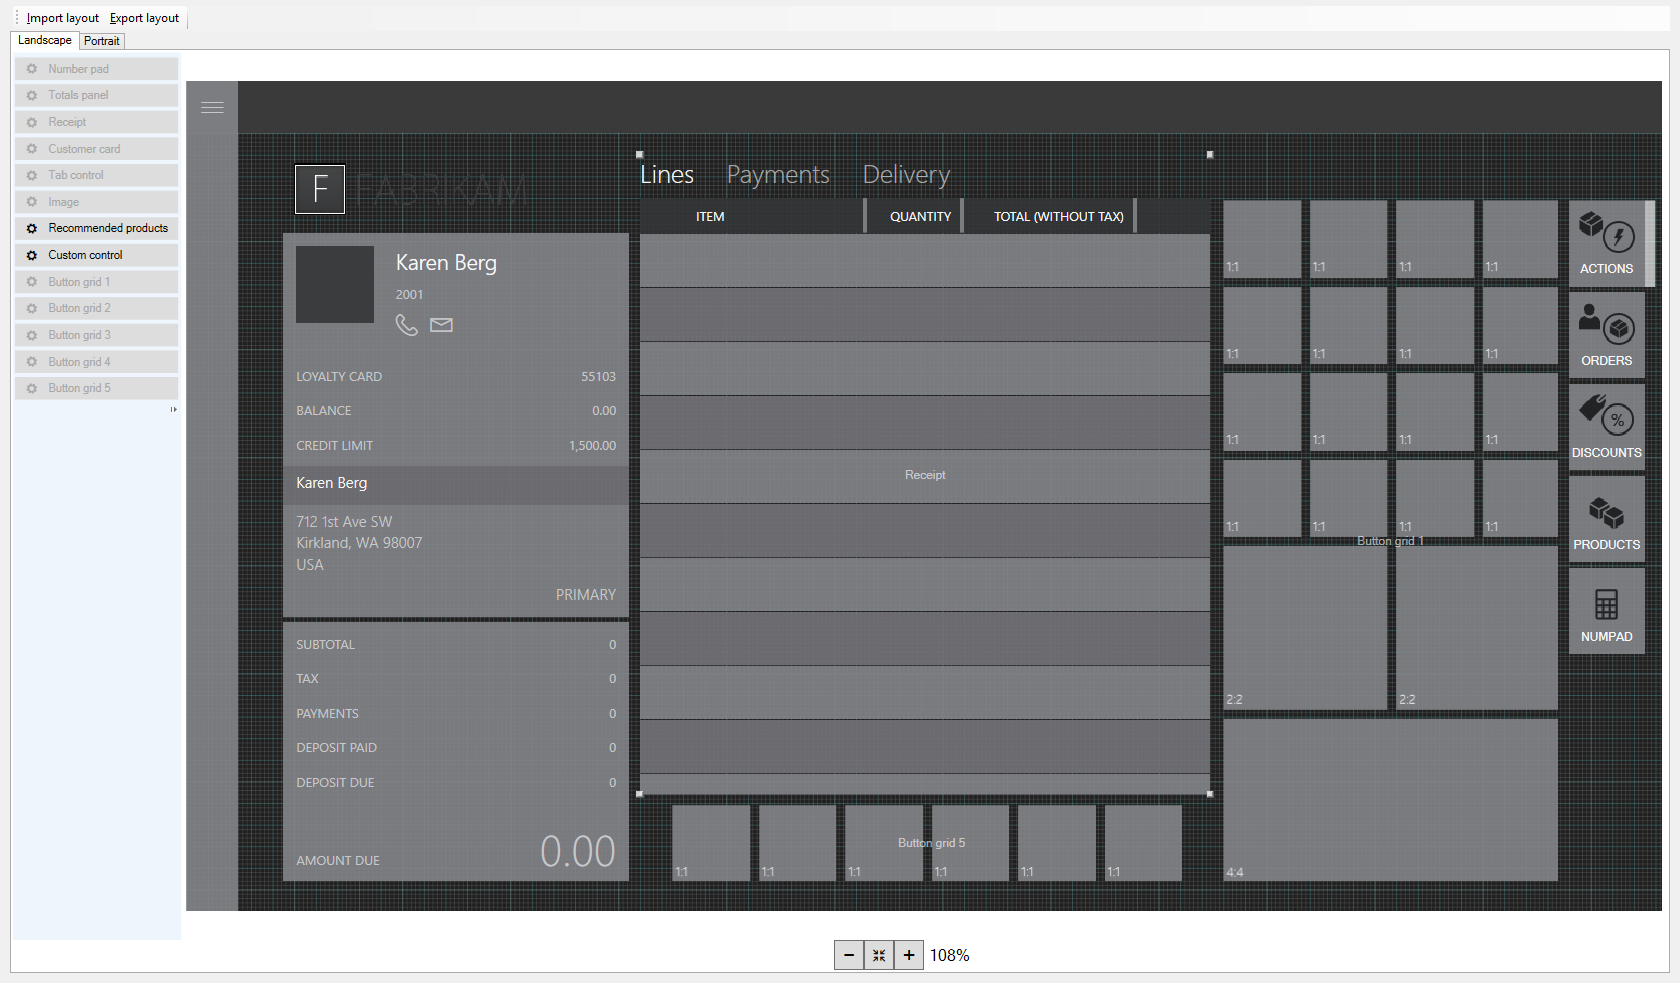Viewport: 1680px width, 983px height.
Task: Increase zoom with the plus button
Action: coord(908,955)
